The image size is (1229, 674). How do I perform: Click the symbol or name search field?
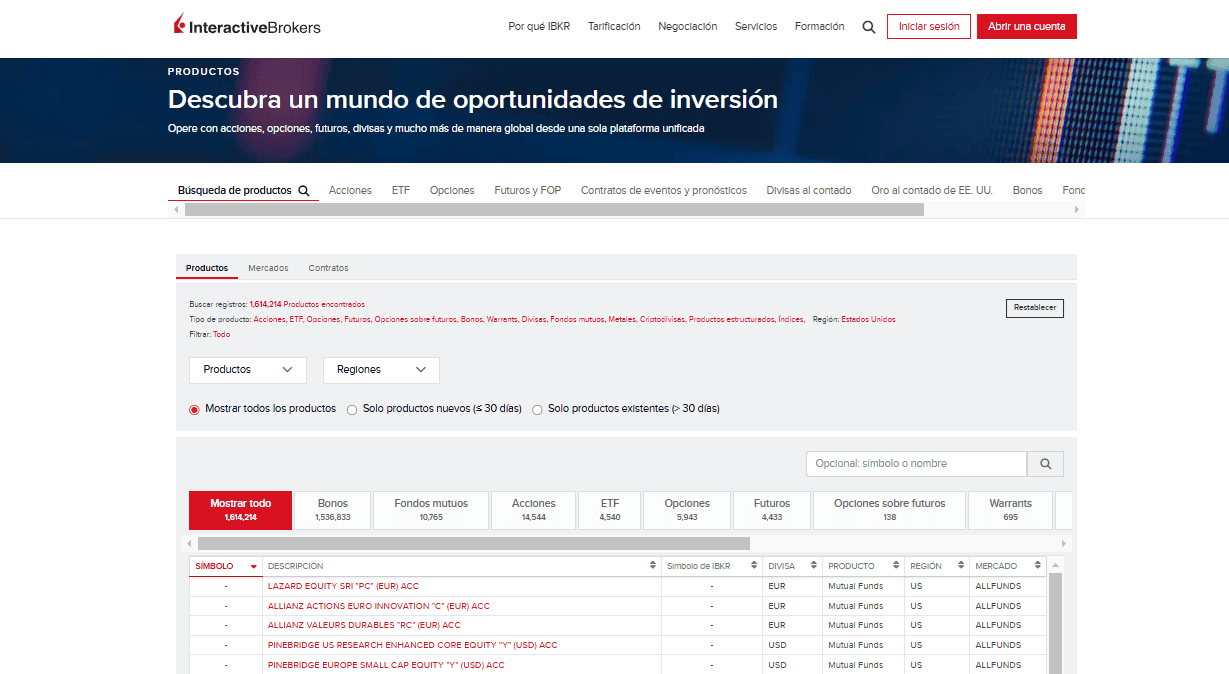(x=916, y=464)
